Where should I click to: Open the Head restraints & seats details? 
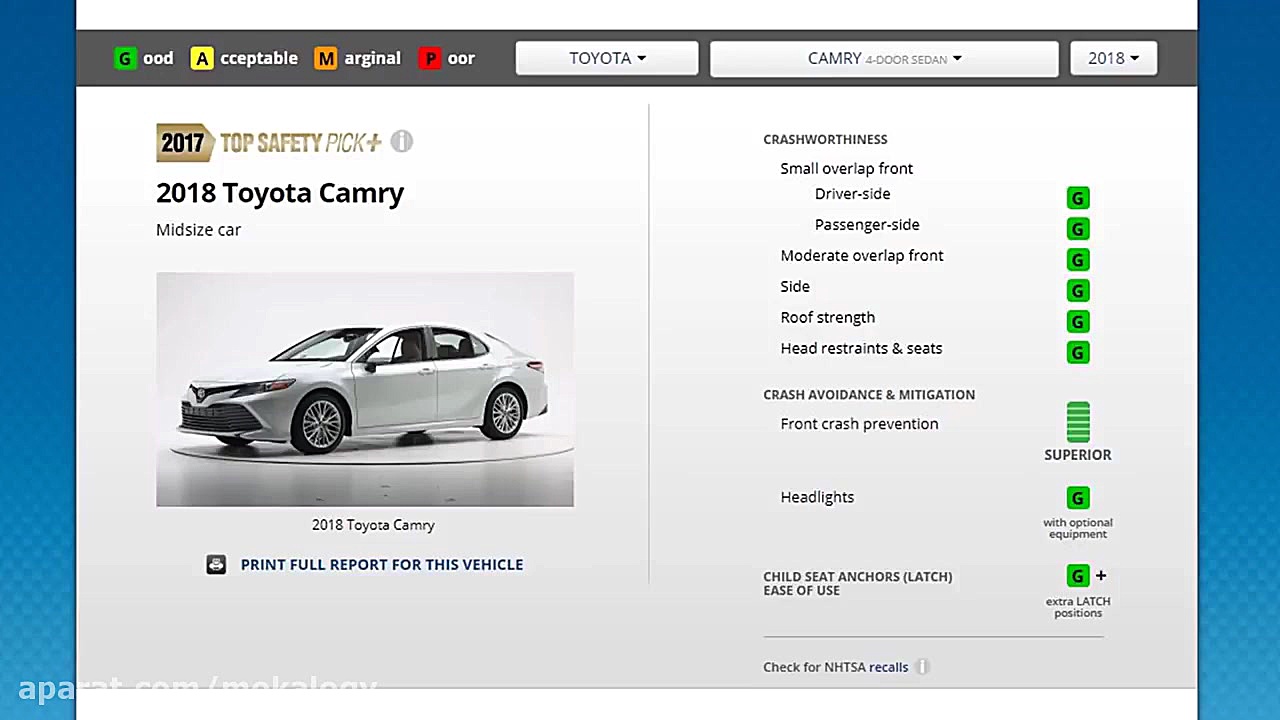tap(862, 349)
